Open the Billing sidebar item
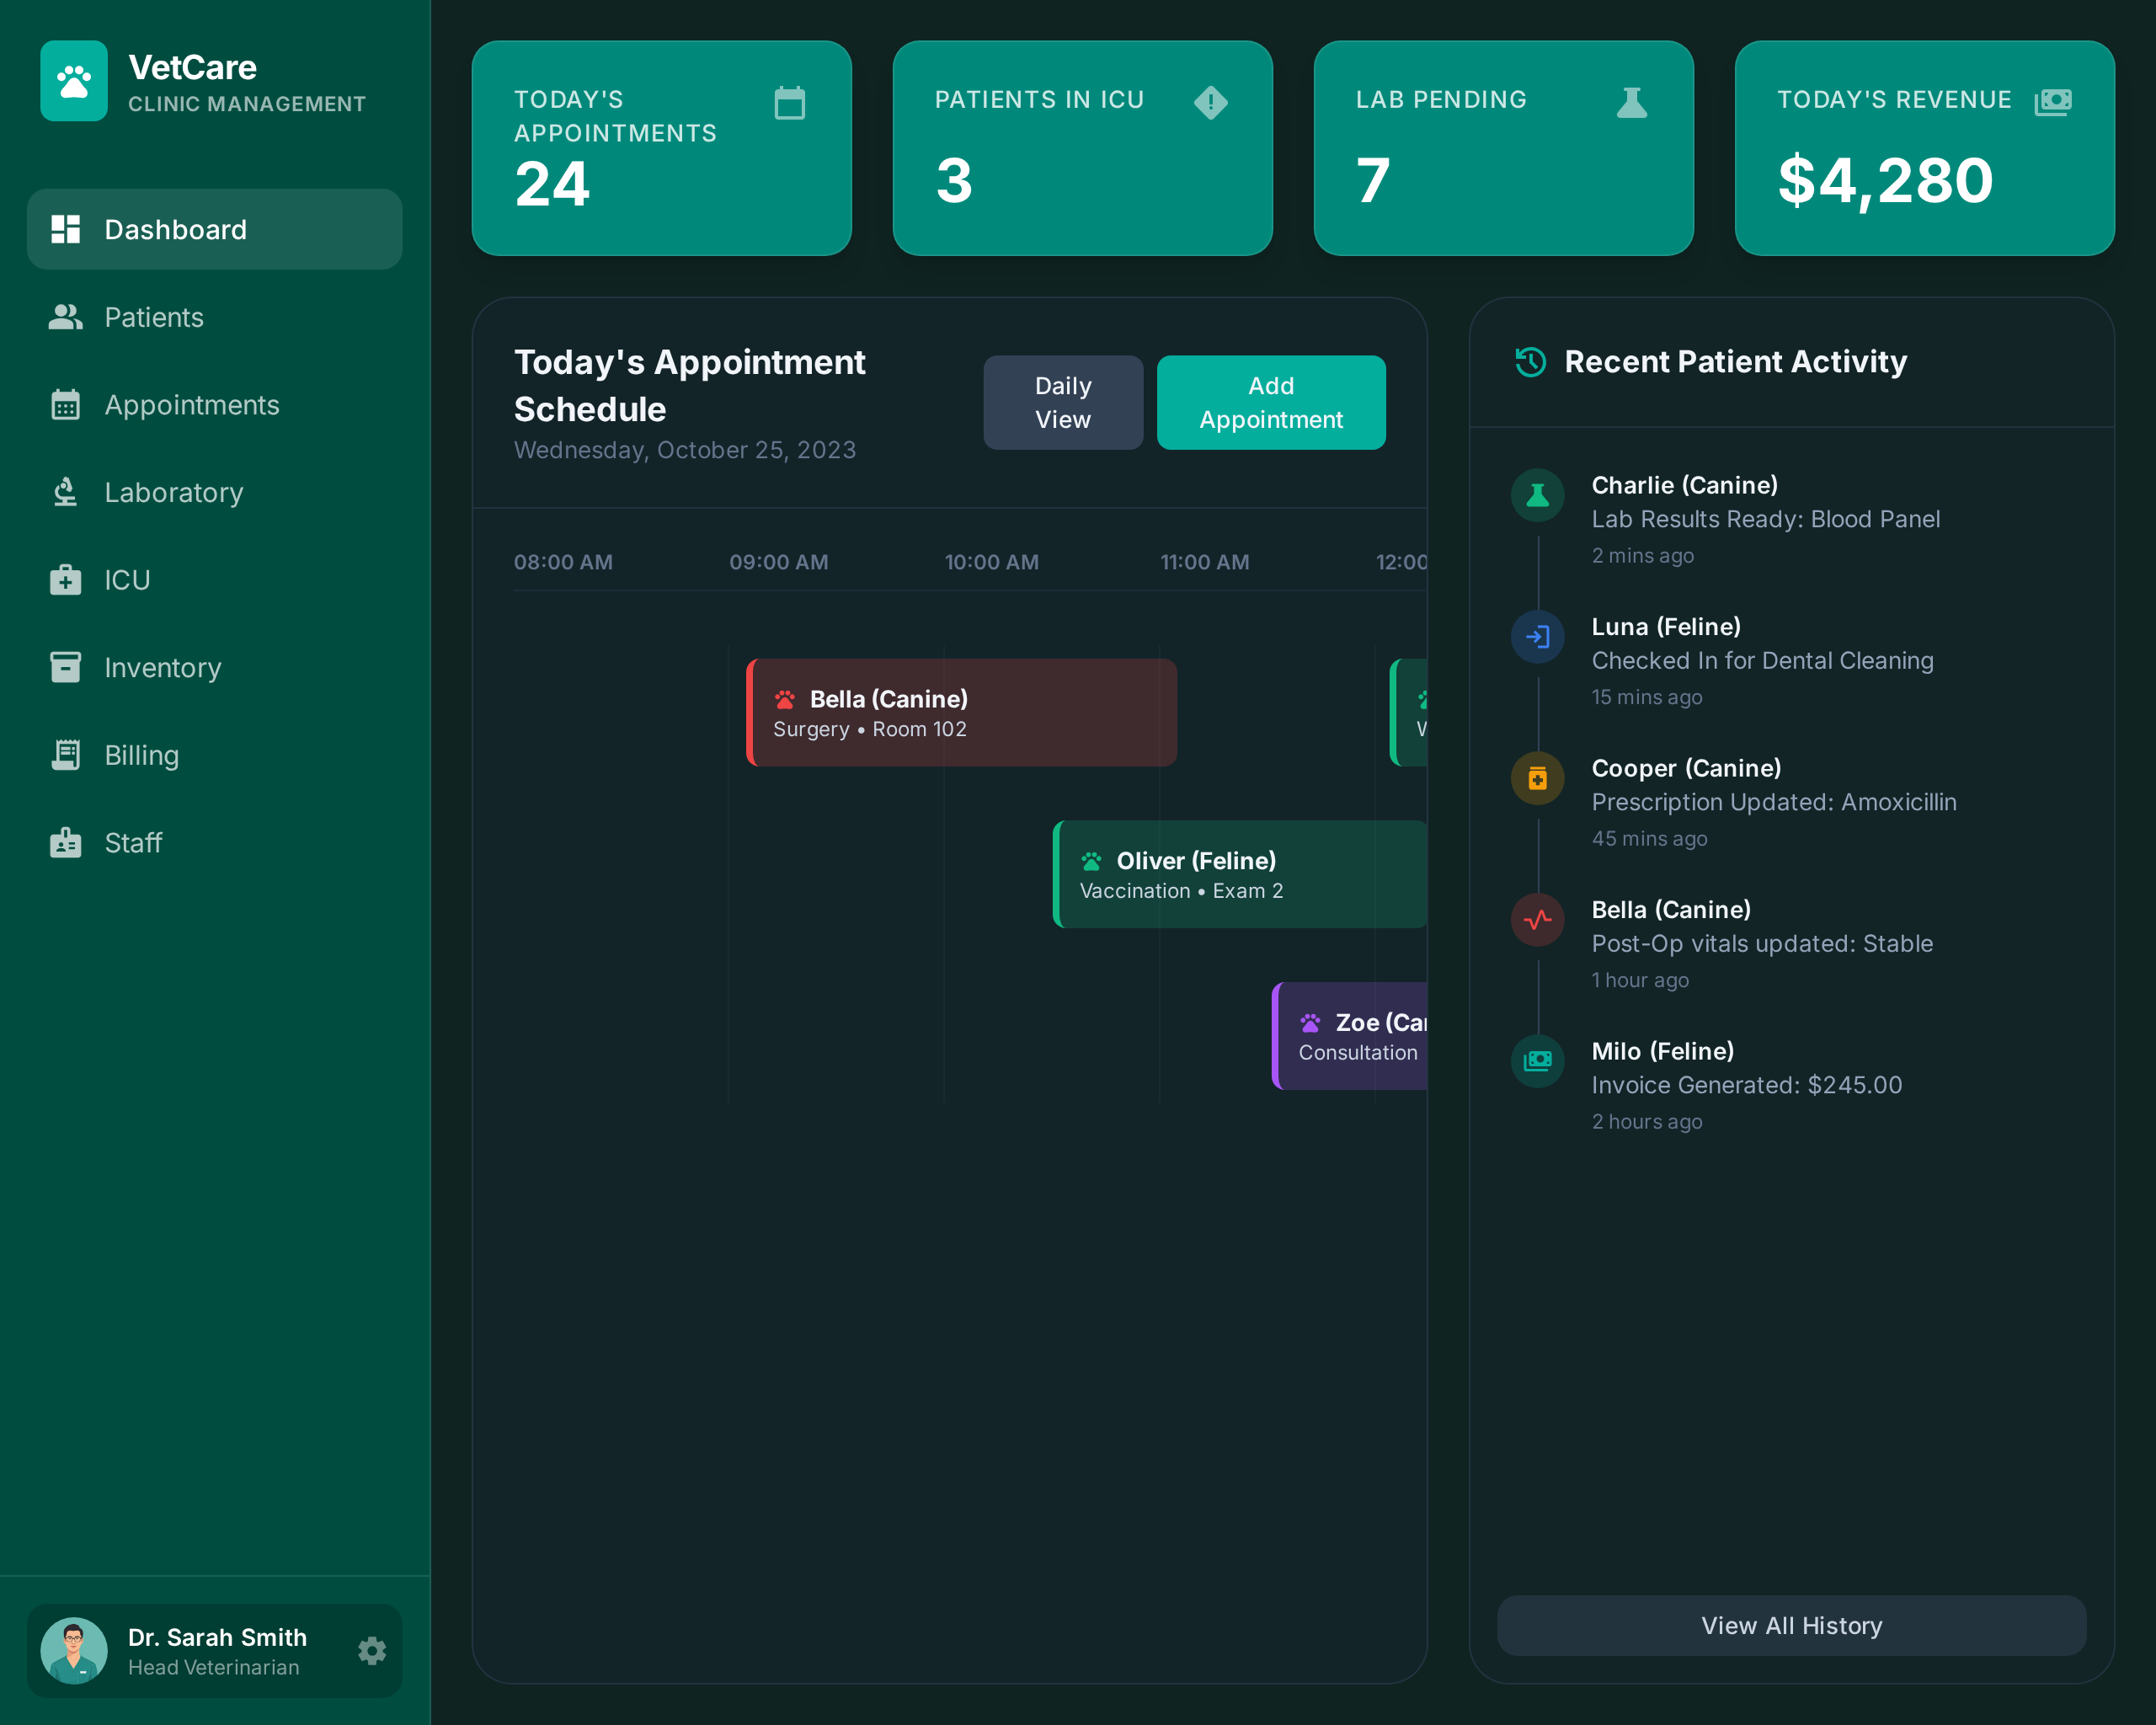The height and width of the screenshot is (1725, 2156). 141,755
